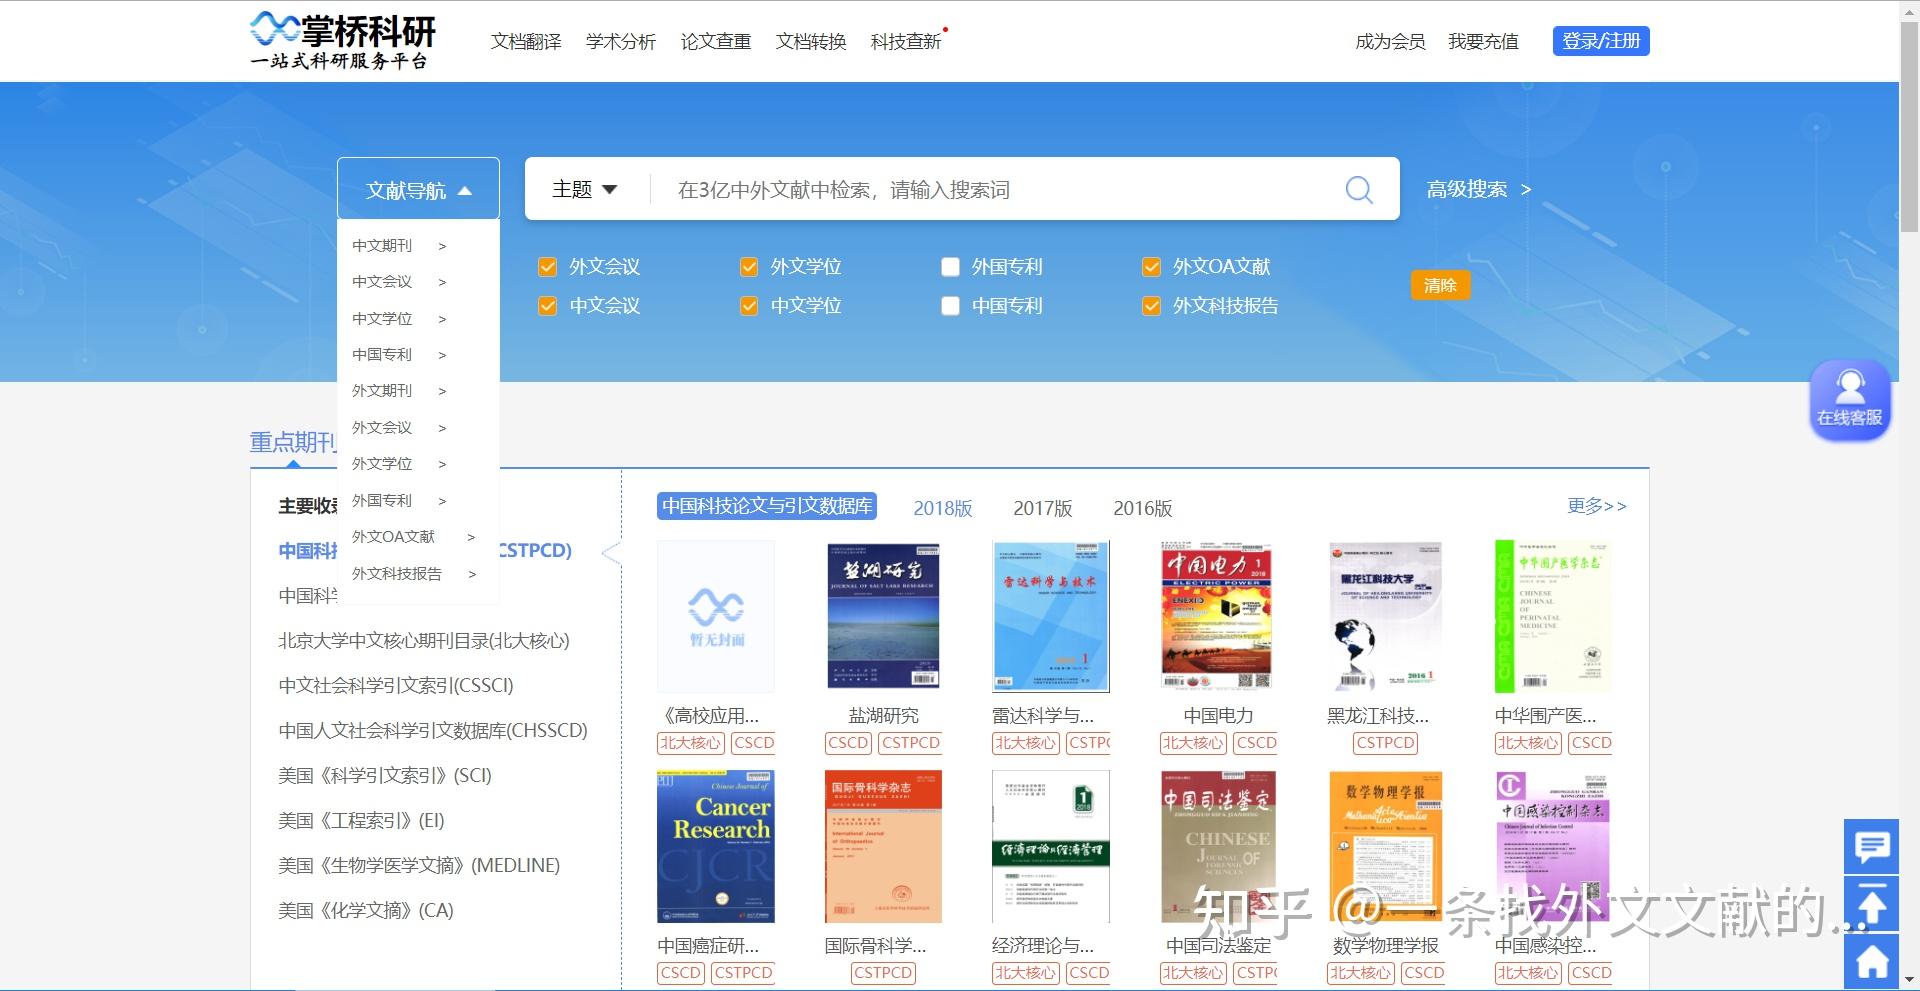Open the 中国电力 journal cover
Viewport: 1920px width, 991px height.
(x=1217, y=616)
